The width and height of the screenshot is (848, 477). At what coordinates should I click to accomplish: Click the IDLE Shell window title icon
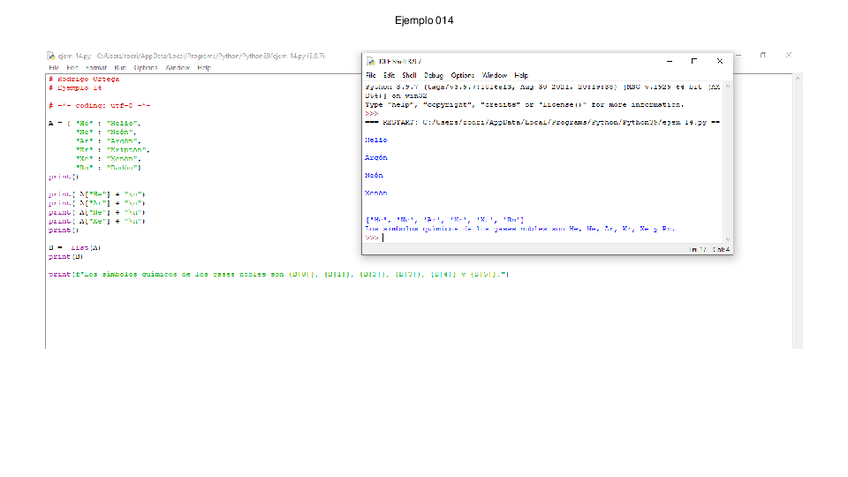(x=370, y=61)
